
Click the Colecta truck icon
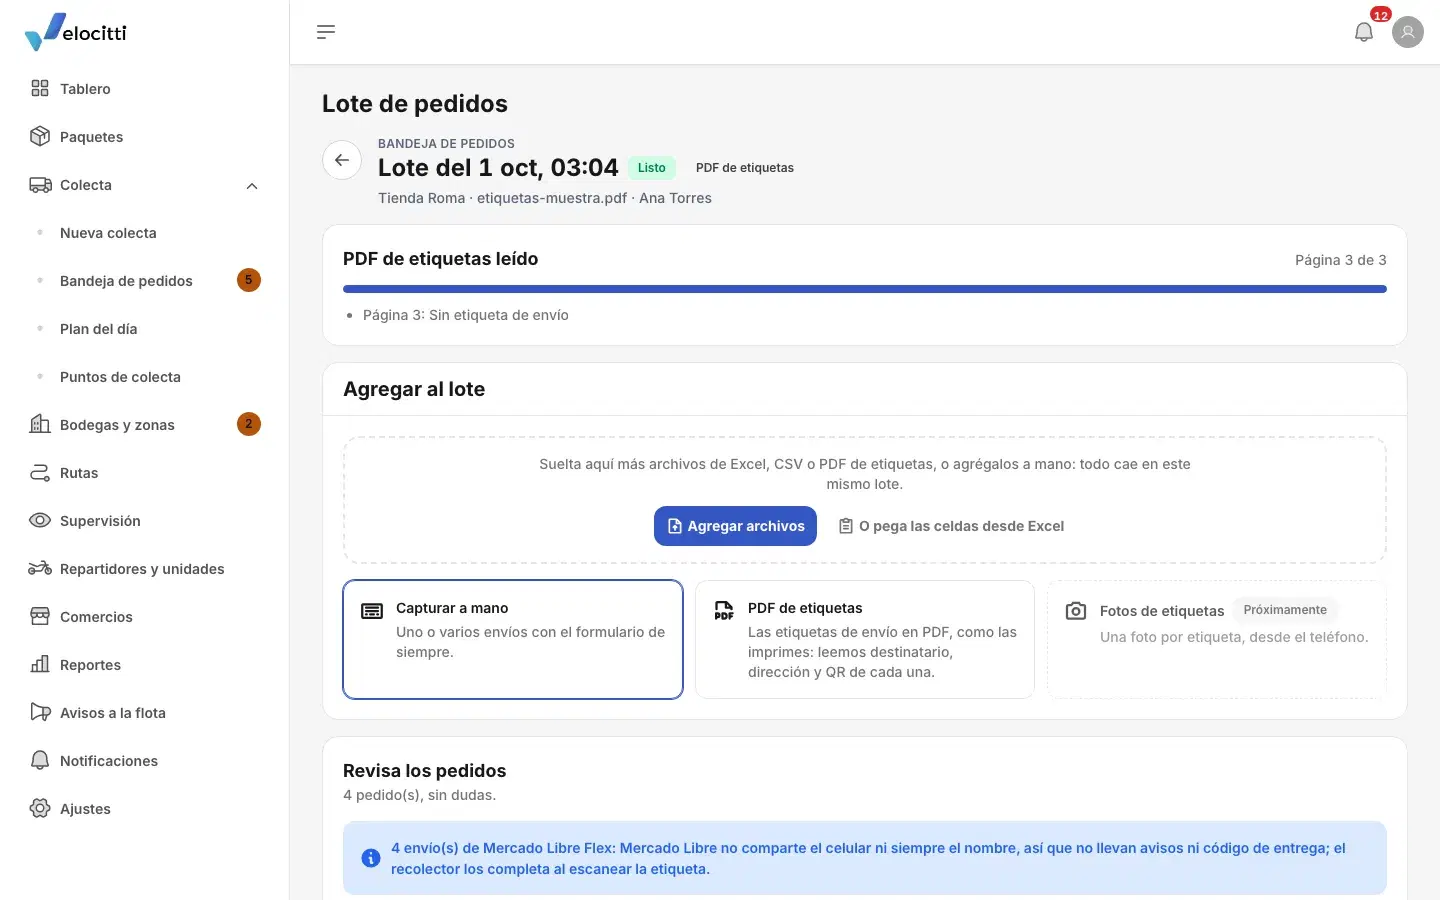coord(40,184)
